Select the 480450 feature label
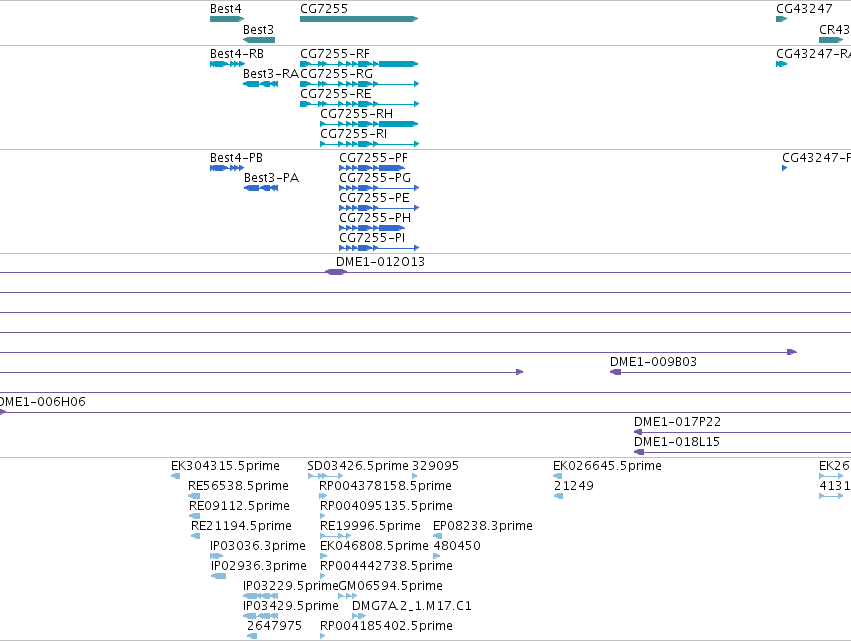This screenshot has width=851, height=641. click(x=457, y=545)
